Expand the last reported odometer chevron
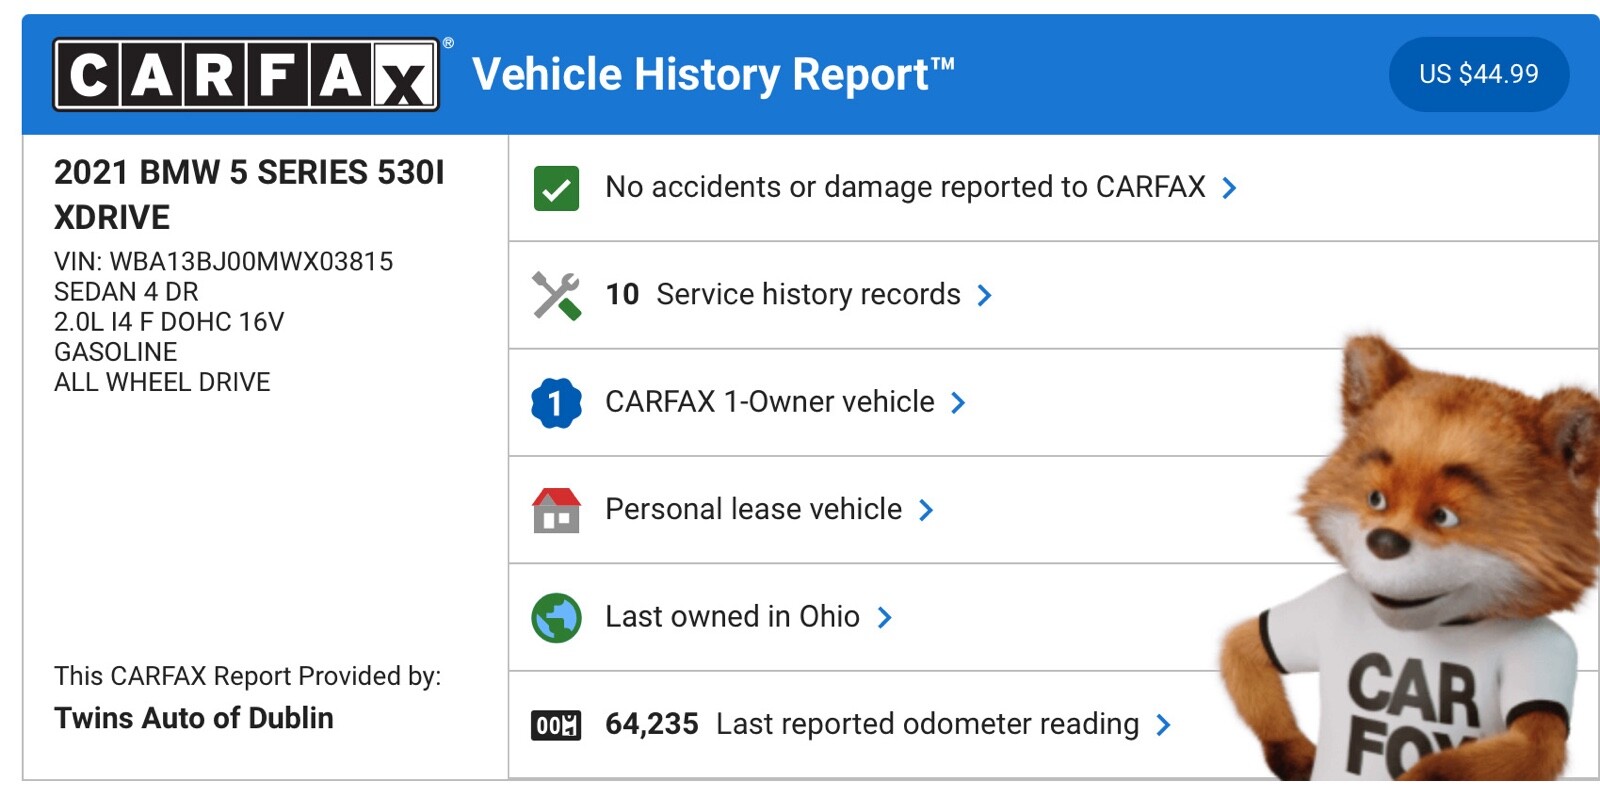Image resolution: width=1600 pixels, height=798 pixels. coord(1163,725)
